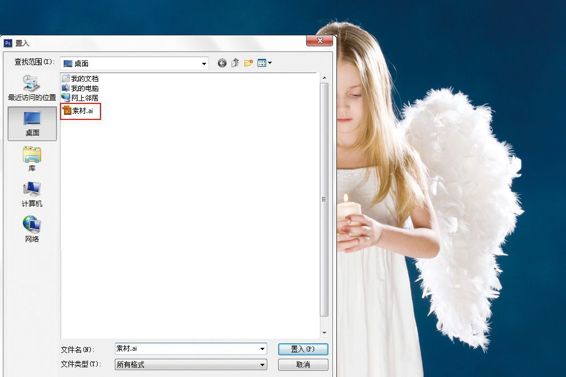Select 桌面 in the places sidebar

pyautogui.click(x=32, y=124)
